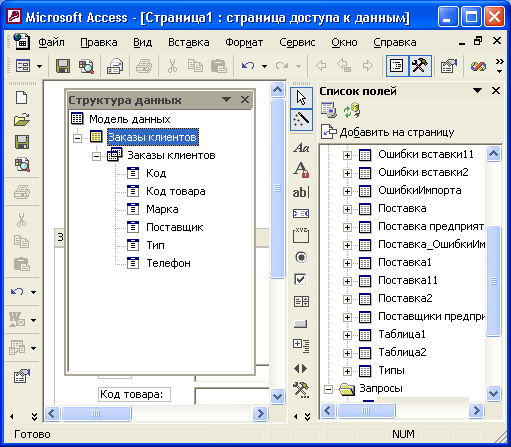The width and height of the screenshot is (511, 447).
Task: Select the Option Button tool
Action: pyautogui.click(x=301, y=257)
